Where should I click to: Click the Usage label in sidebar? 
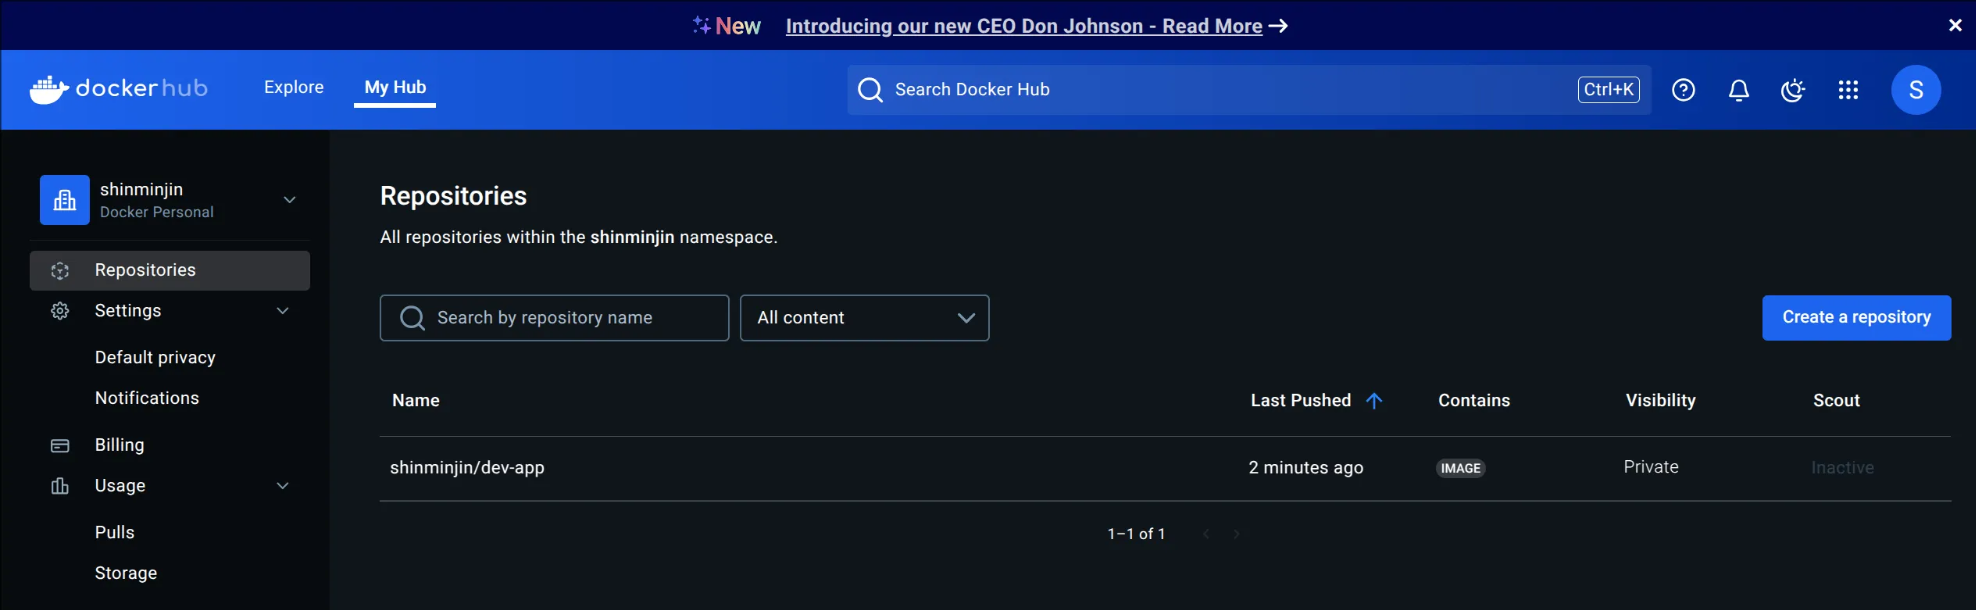pos(120,486)
